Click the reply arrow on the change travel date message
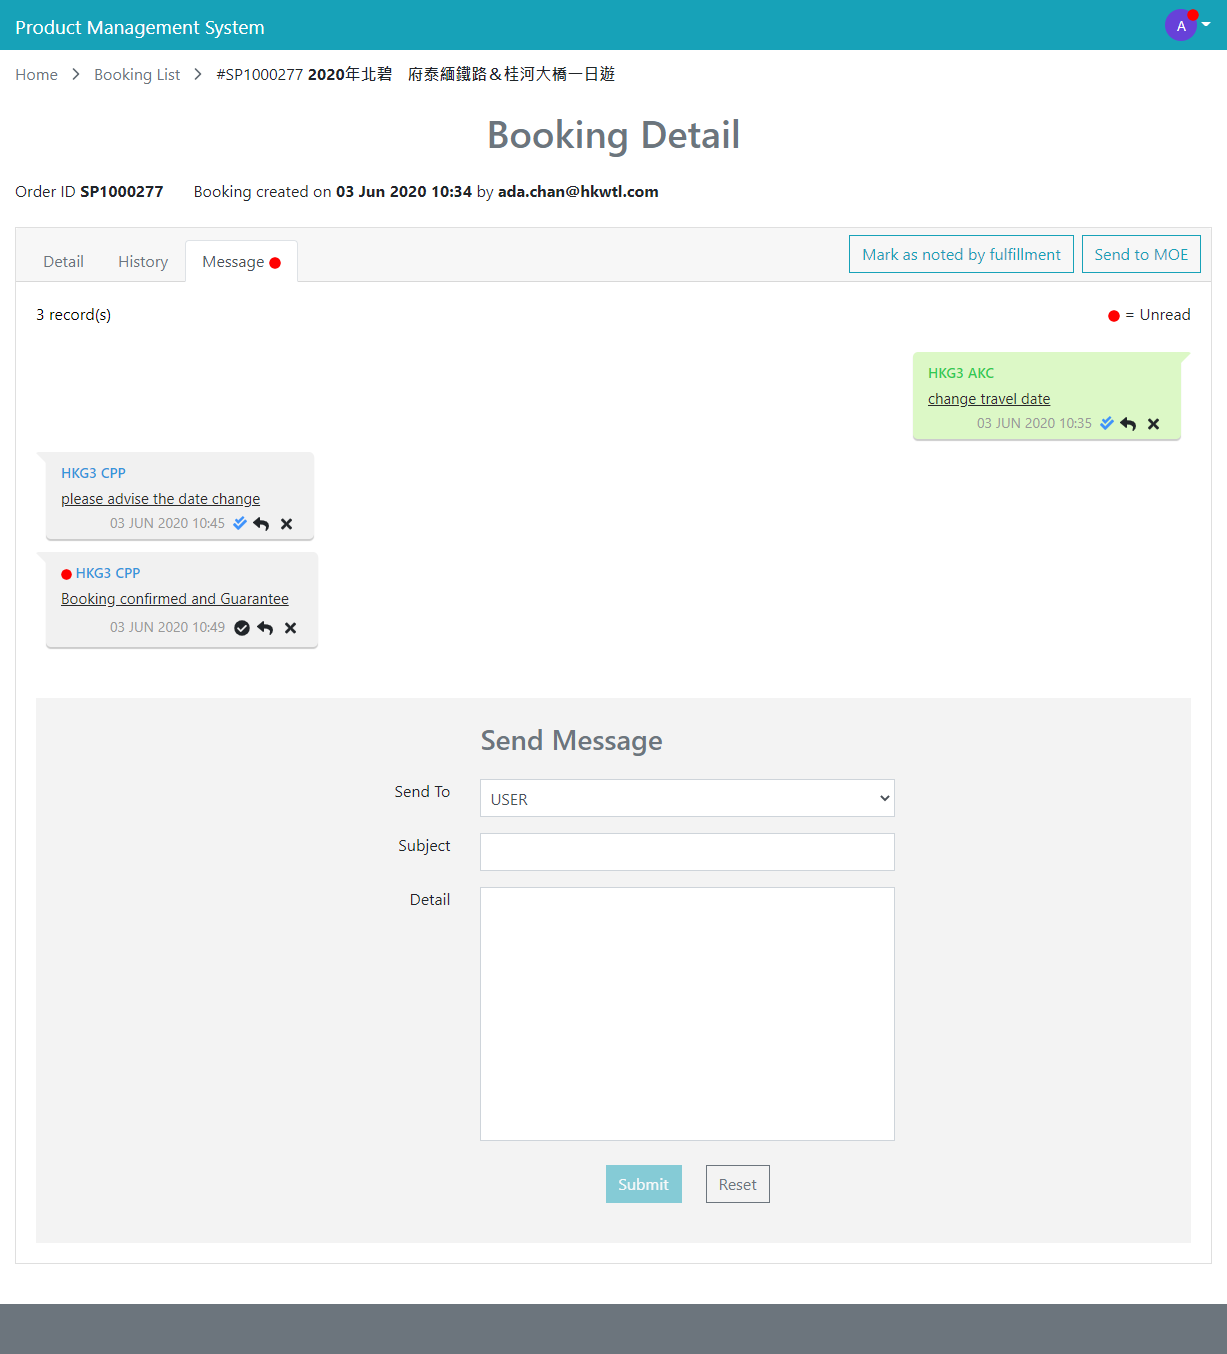 pos(1129,423)
